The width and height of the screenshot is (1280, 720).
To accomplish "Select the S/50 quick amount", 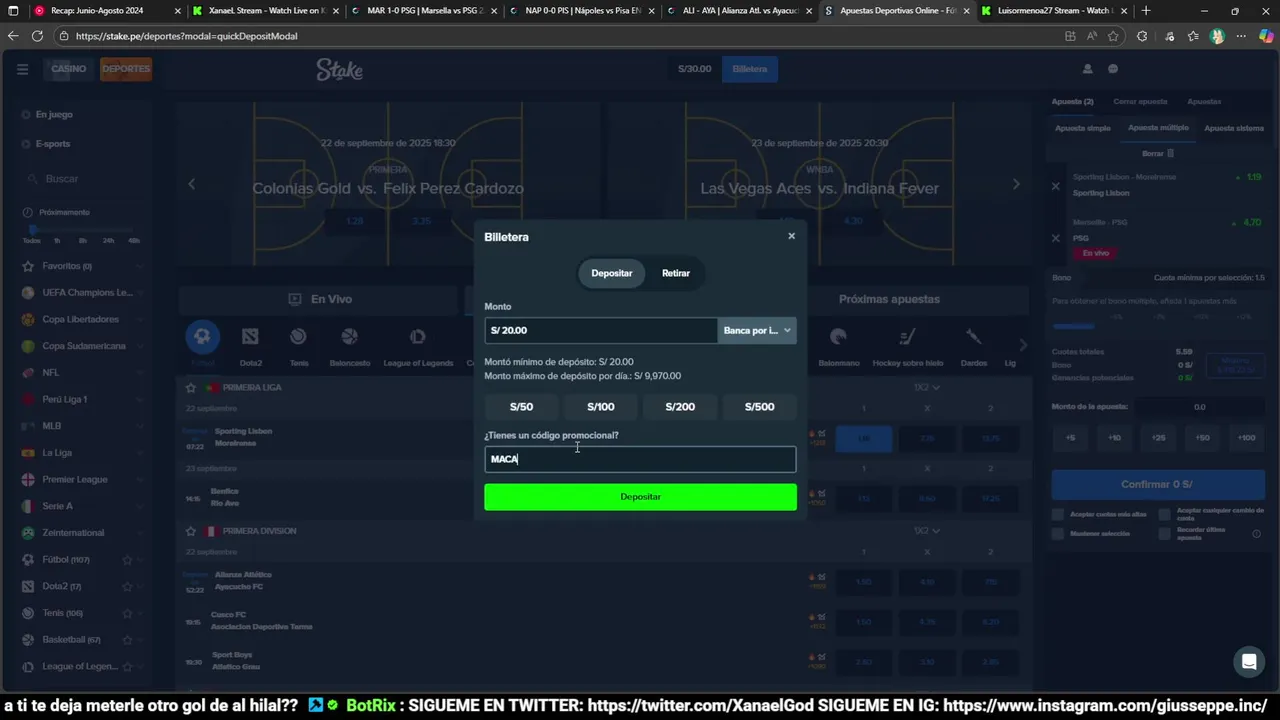I will coord(521,407).
